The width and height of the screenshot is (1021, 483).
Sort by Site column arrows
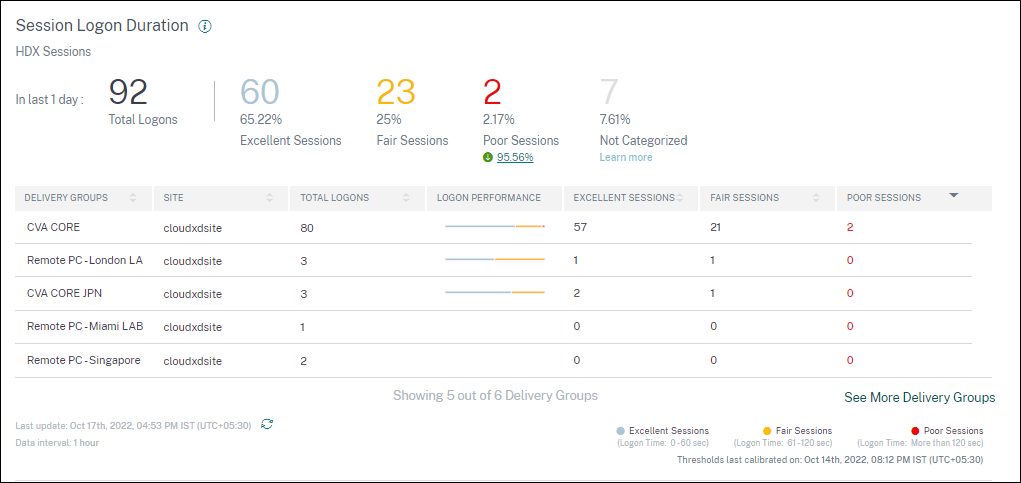point(270,198)
